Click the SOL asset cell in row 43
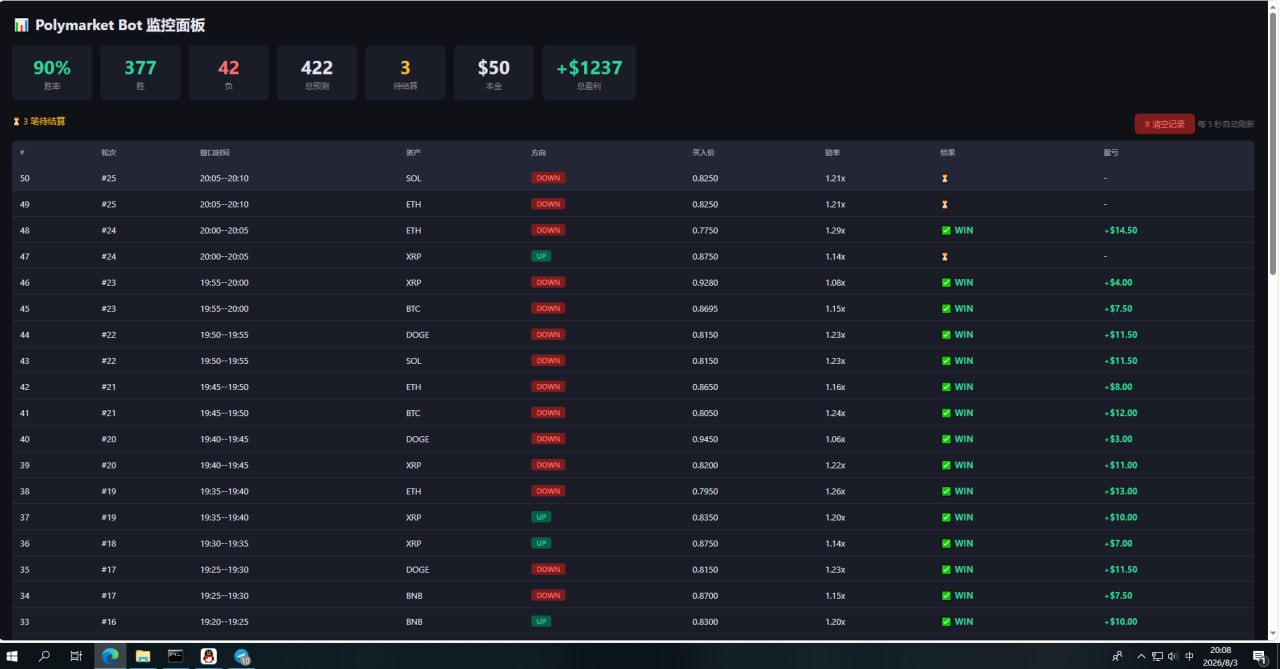 pos(414,360)
